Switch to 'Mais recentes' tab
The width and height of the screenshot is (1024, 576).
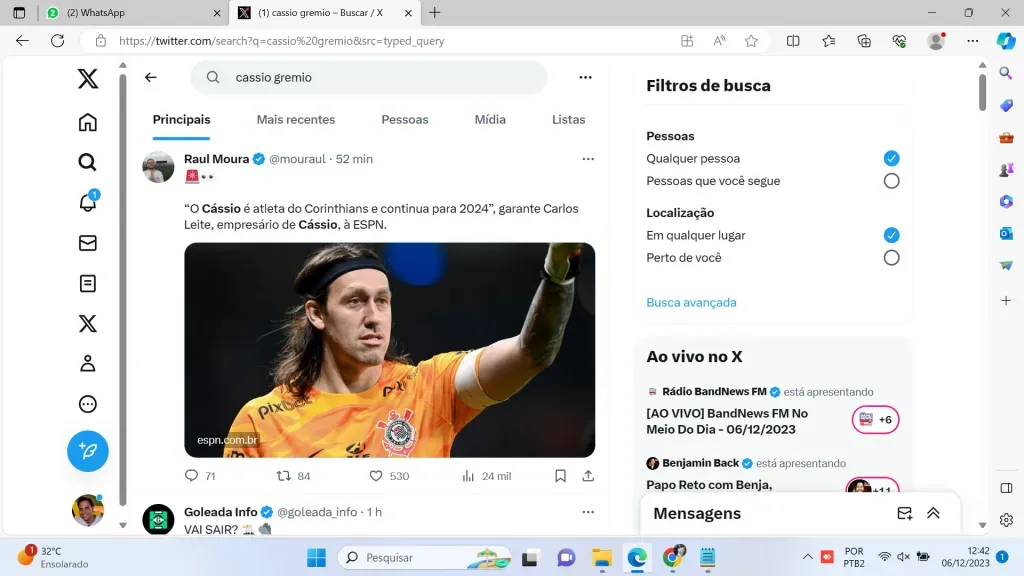click(296, 119)
